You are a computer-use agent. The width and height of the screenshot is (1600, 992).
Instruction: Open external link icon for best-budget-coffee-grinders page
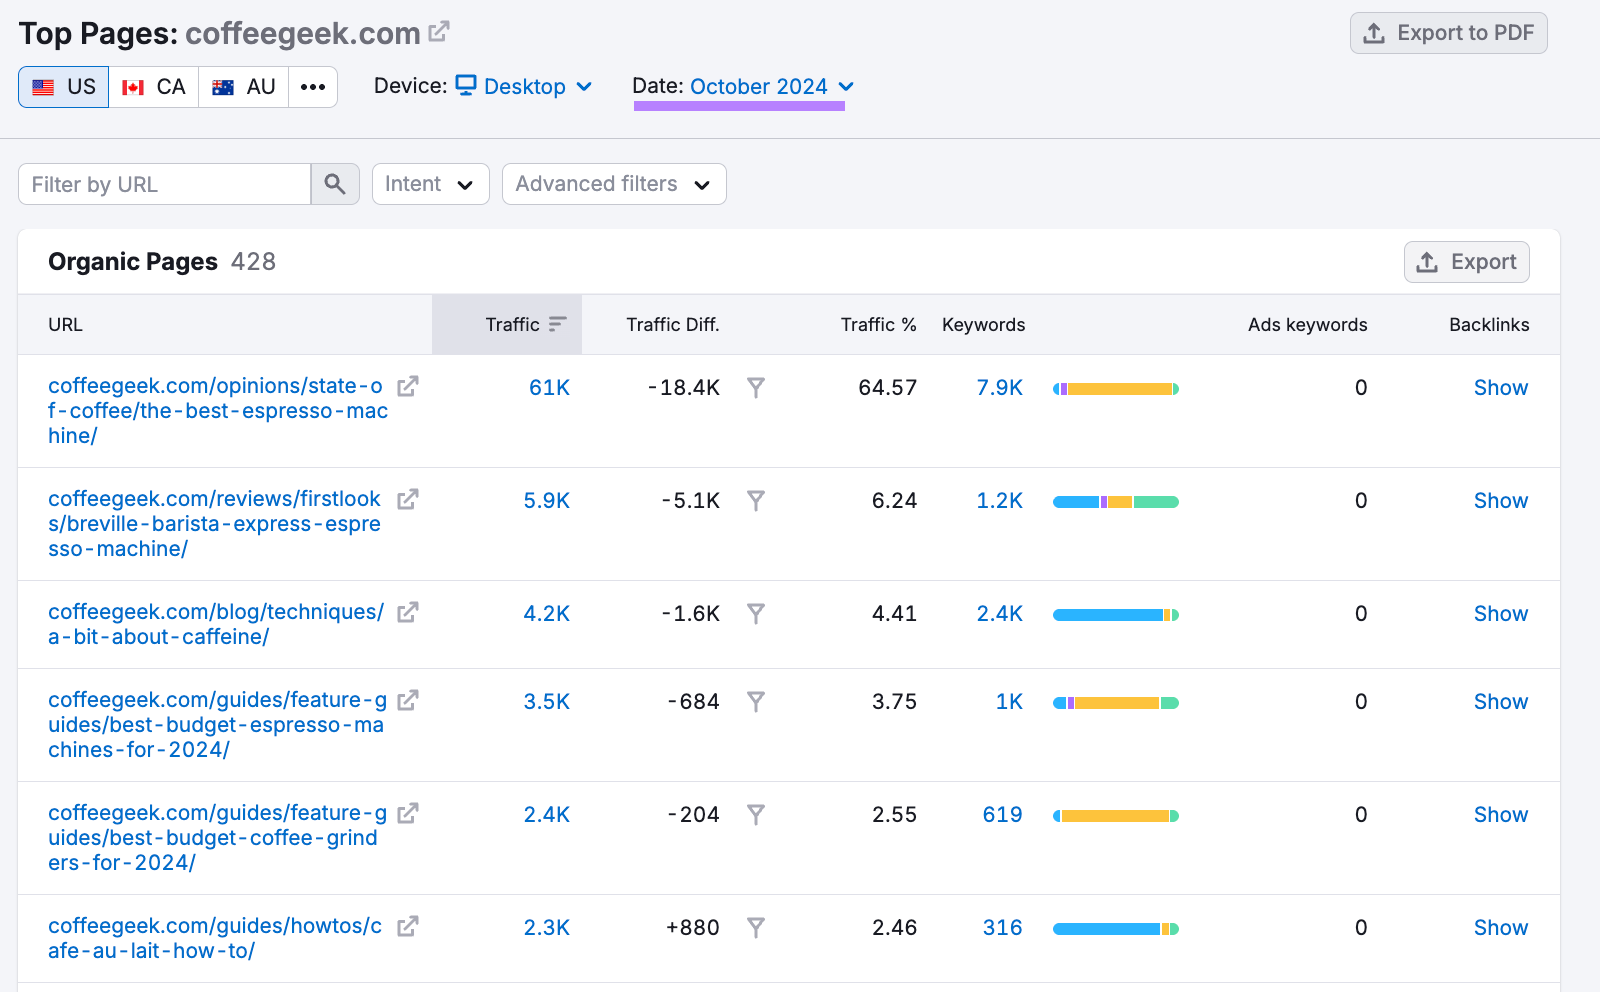pyautogui.click(x=407, y=814)
